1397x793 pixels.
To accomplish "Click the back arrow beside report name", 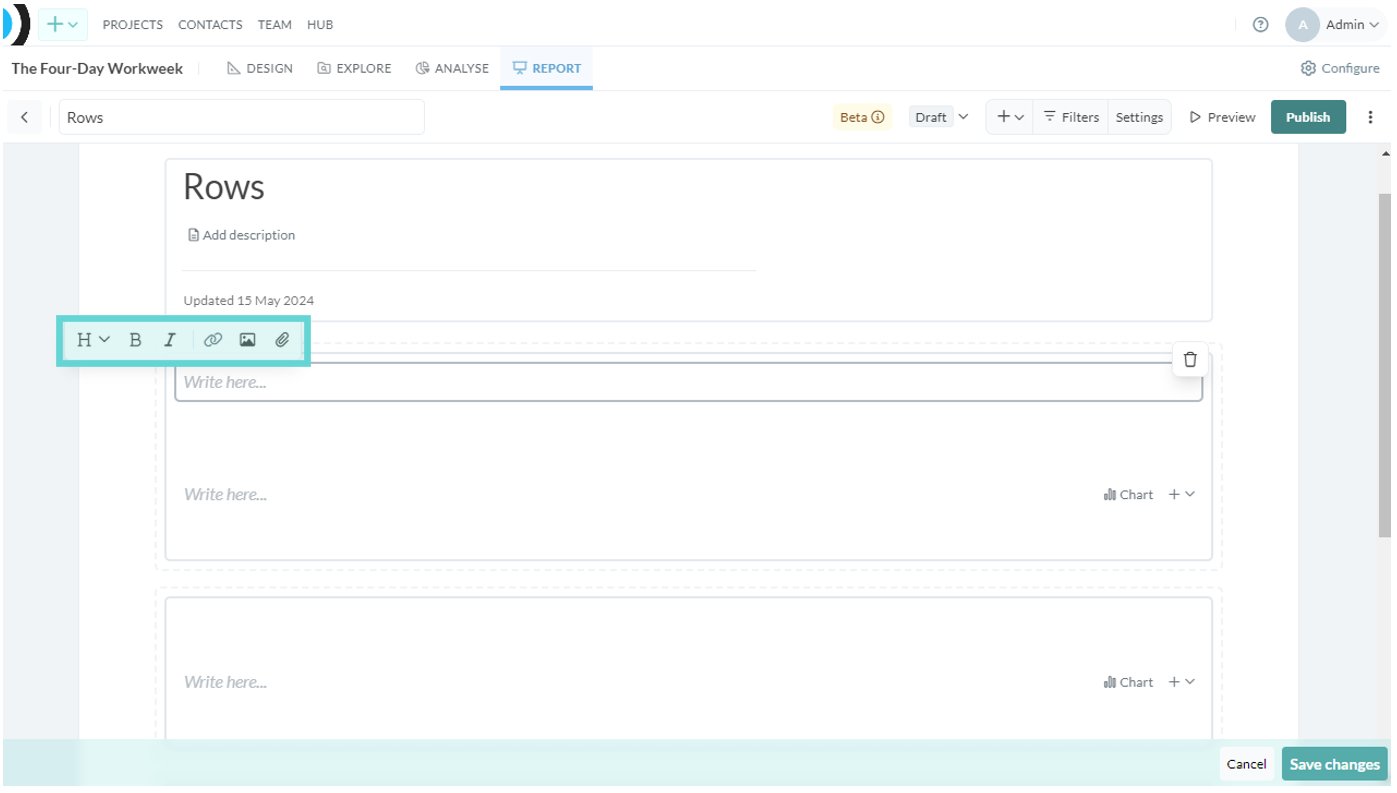I will click(x=25, y=117).
